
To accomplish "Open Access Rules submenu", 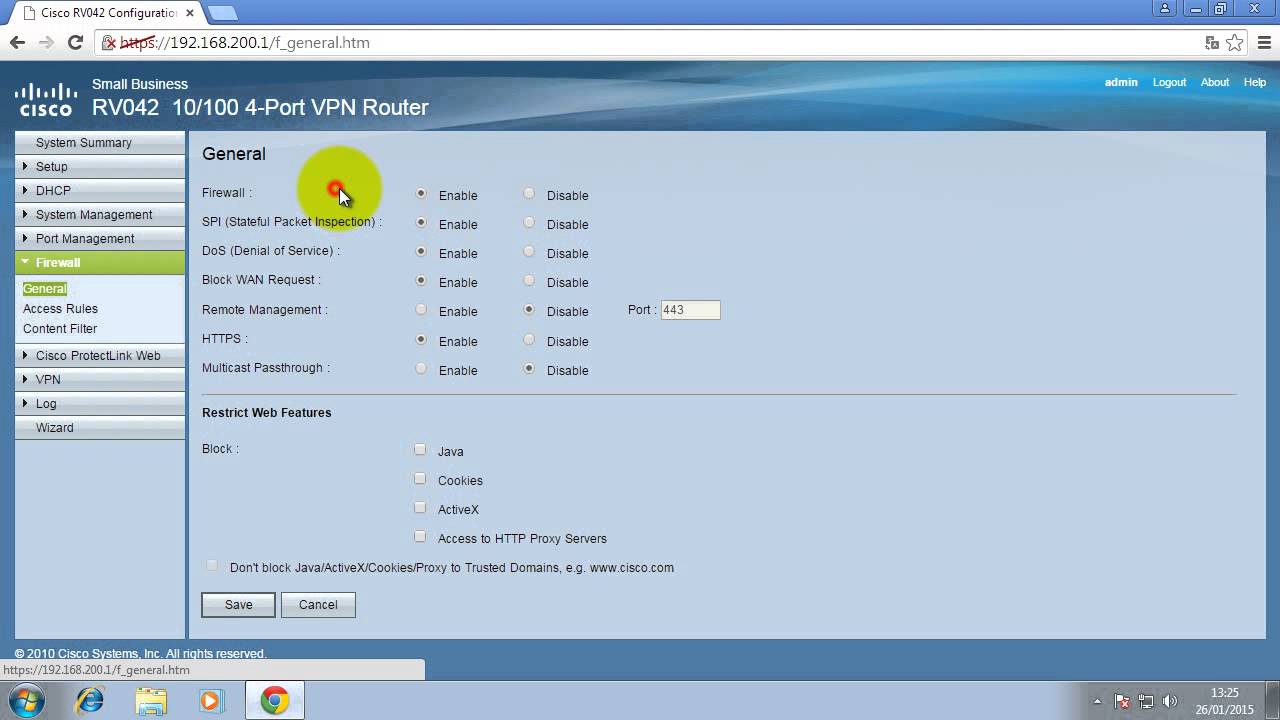I will (x=60, y=309).
